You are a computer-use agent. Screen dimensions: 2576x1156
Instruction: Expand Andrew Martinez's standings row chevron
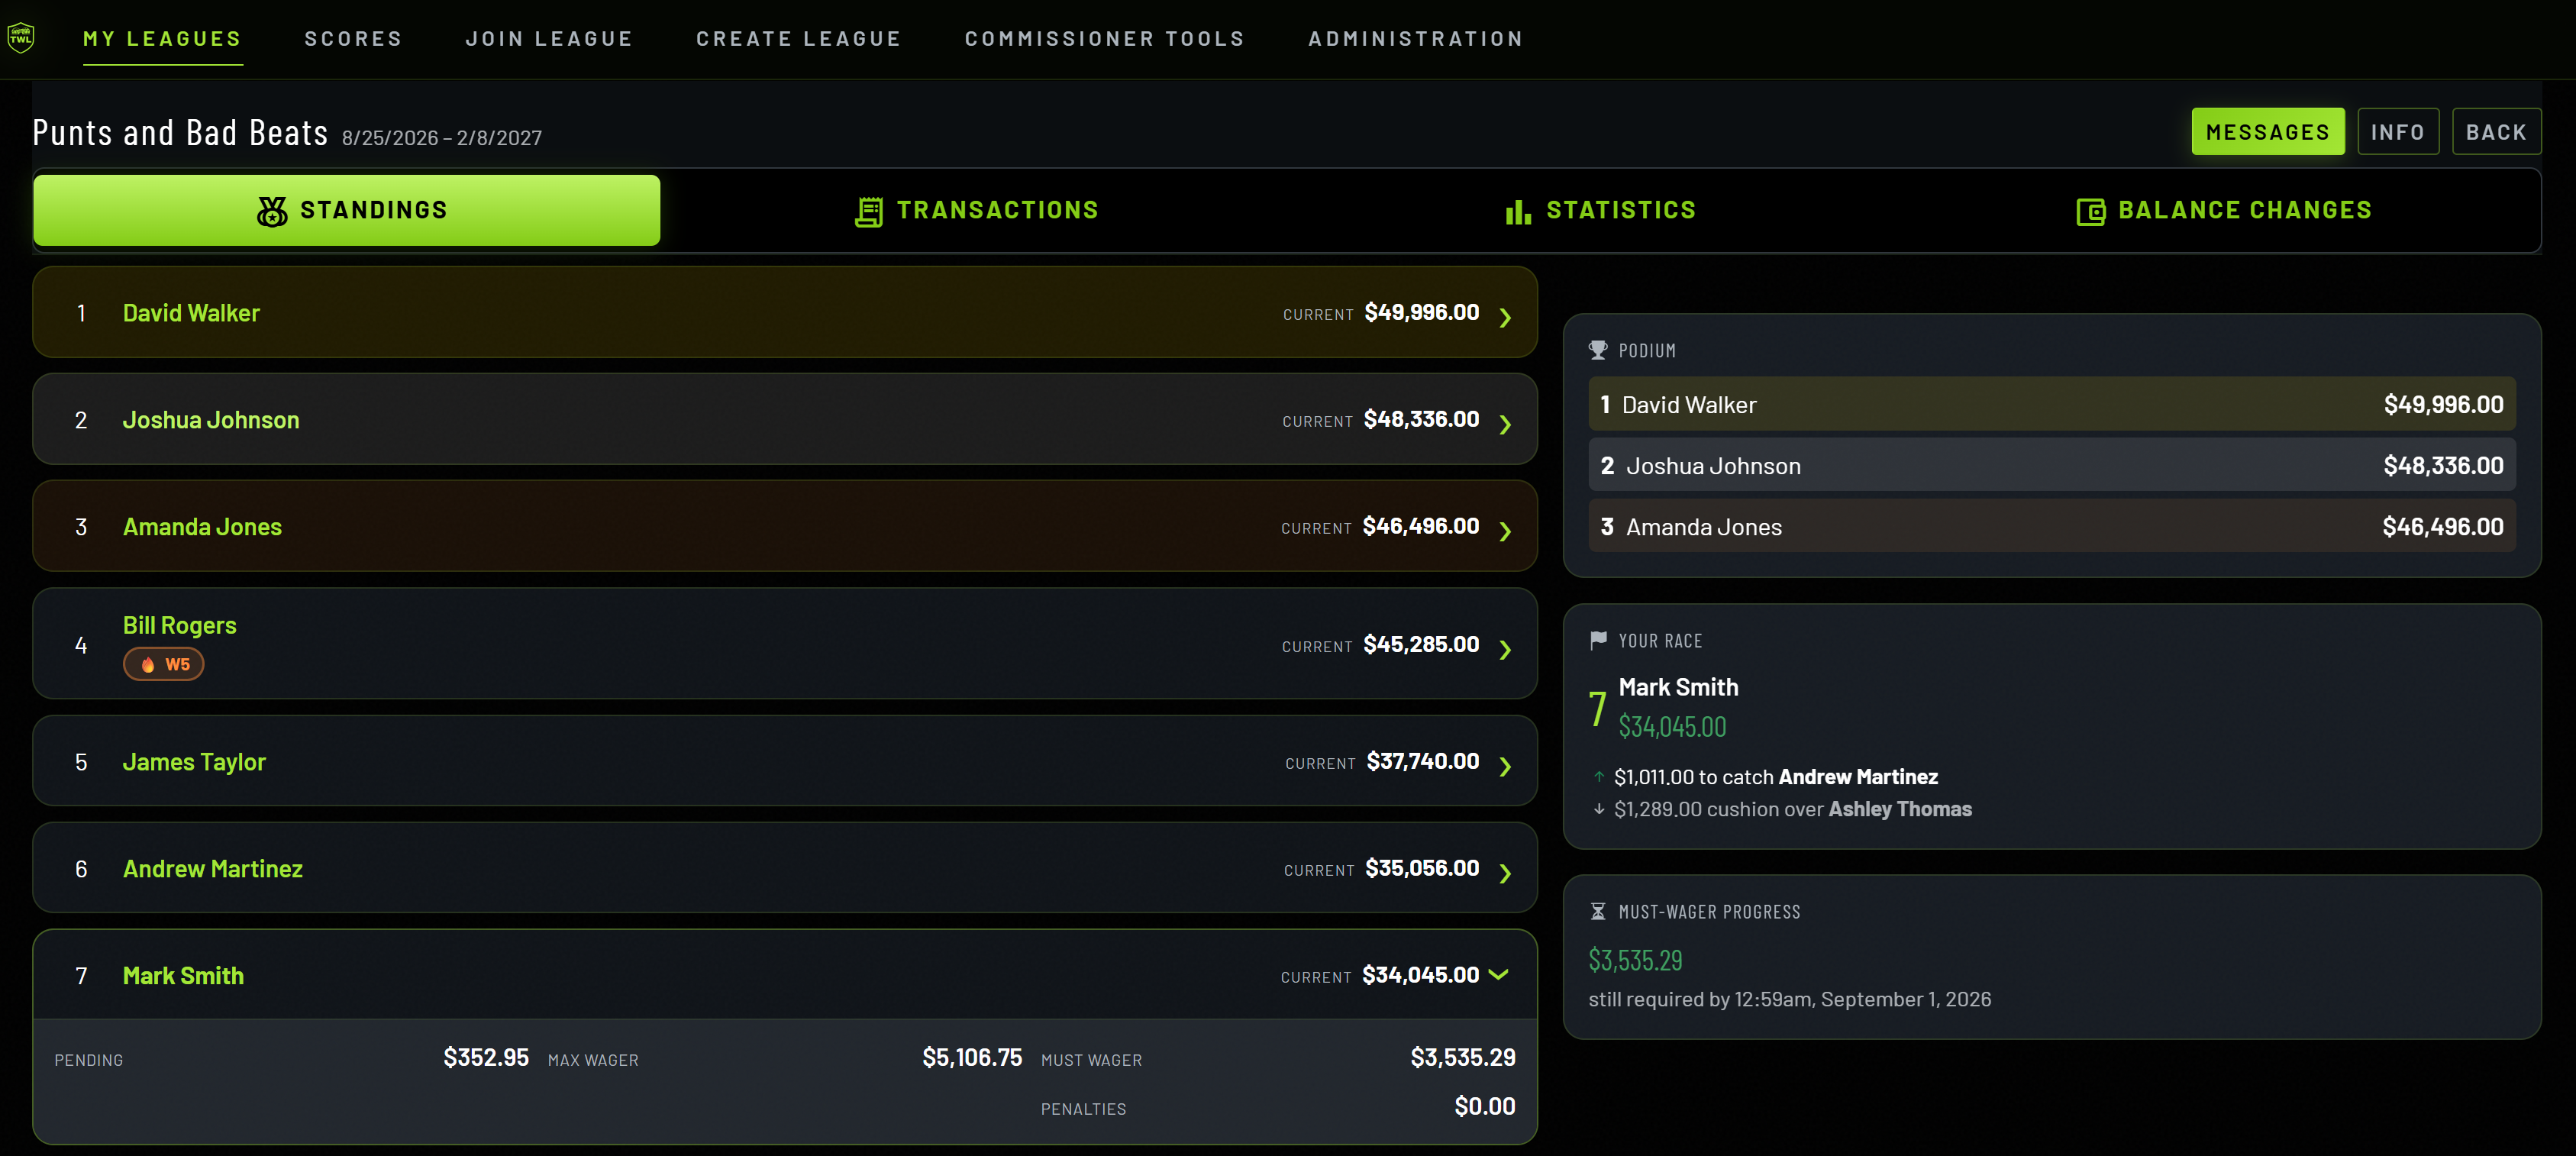click(x=1505, y=873)
